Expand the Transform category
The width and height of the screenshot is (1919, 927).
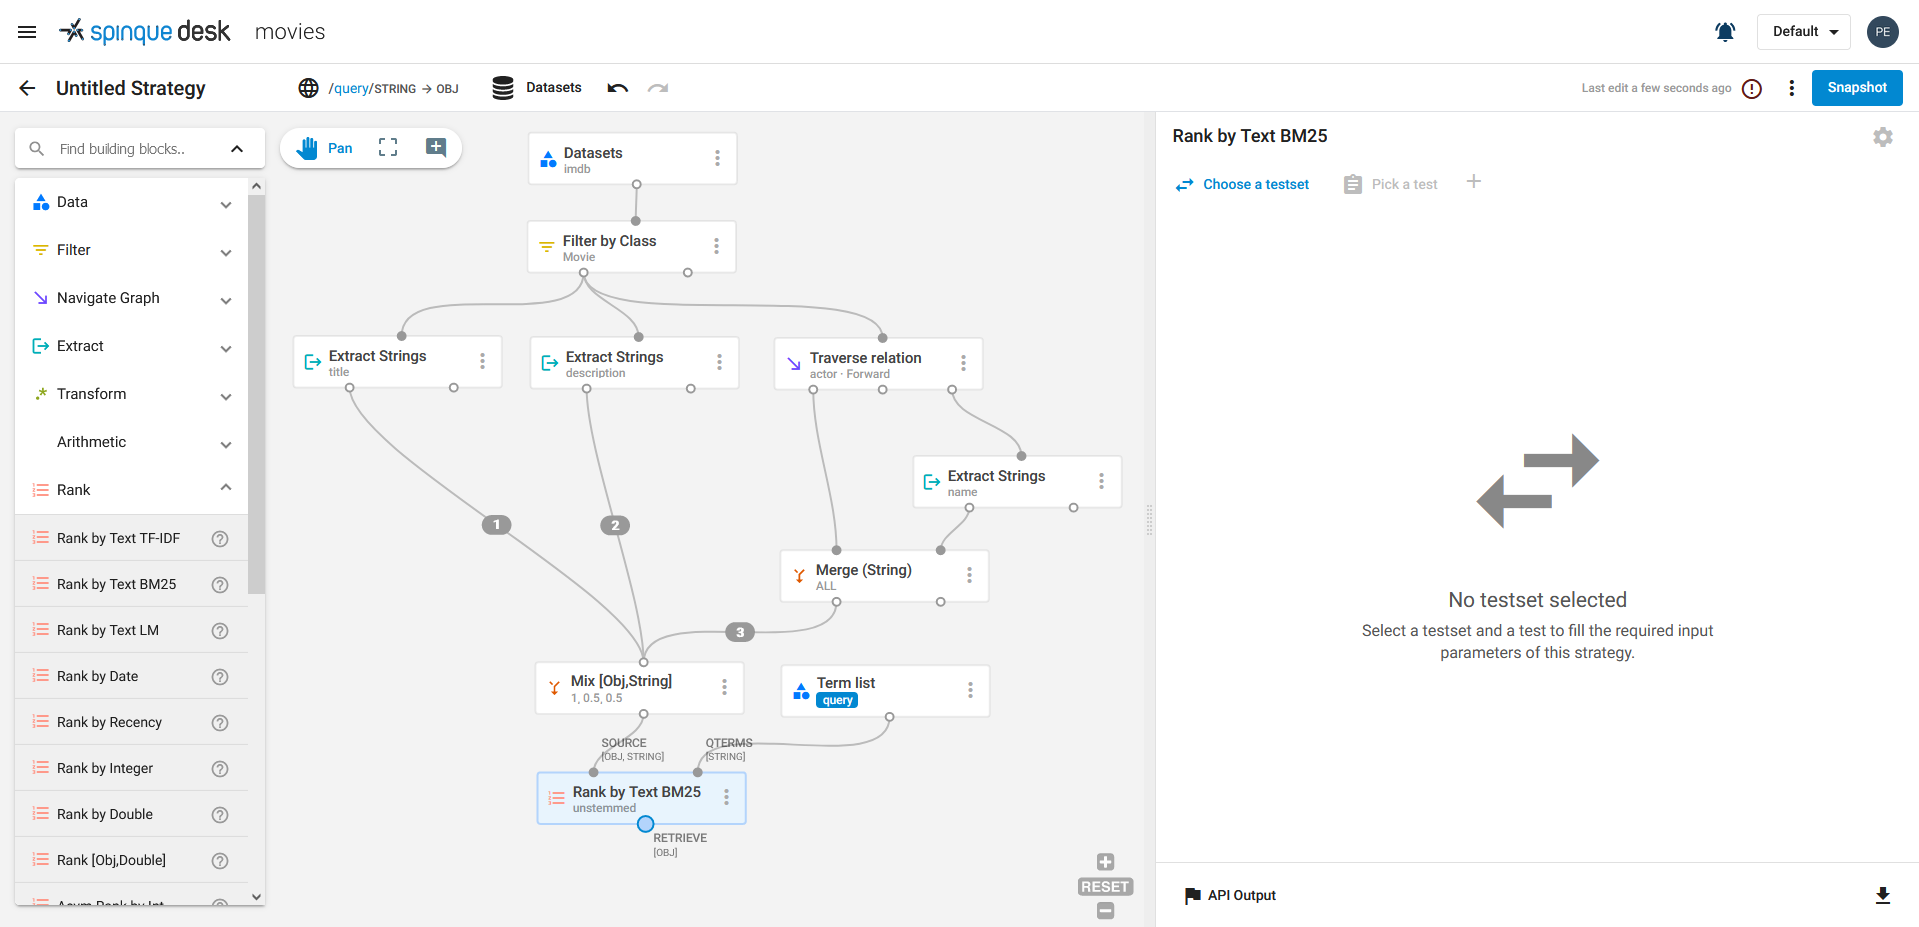[x=226, y=396]
